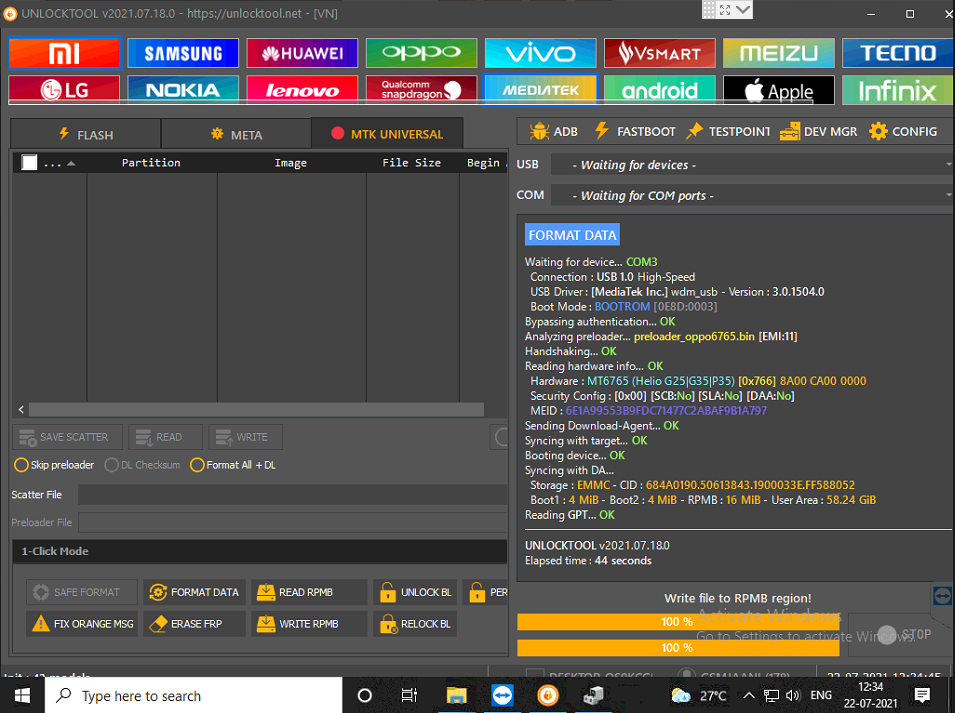
Task: Open Task View on the taskbar
Action: (x=409, y=695)
